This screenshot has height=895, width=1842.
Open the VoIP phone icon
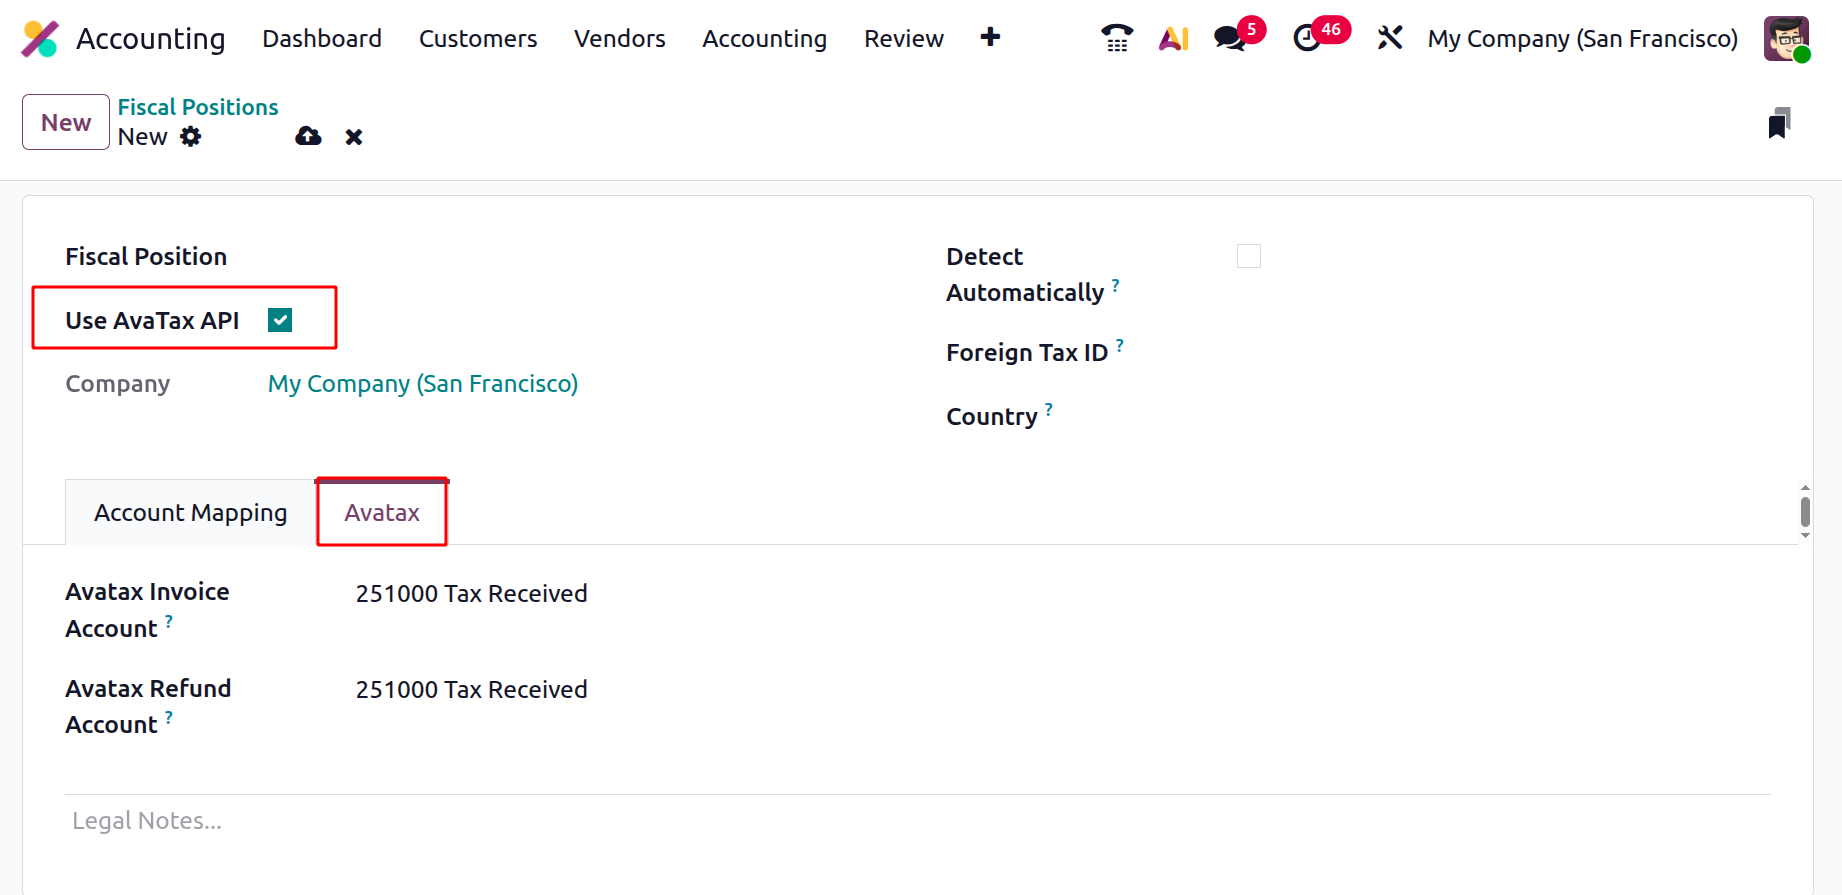coord(1116,39)
